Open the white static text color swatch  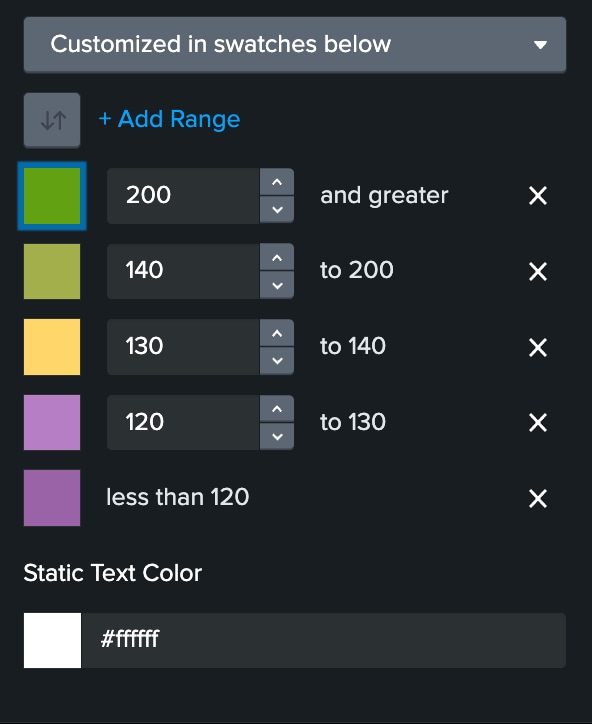coord(52,640)
